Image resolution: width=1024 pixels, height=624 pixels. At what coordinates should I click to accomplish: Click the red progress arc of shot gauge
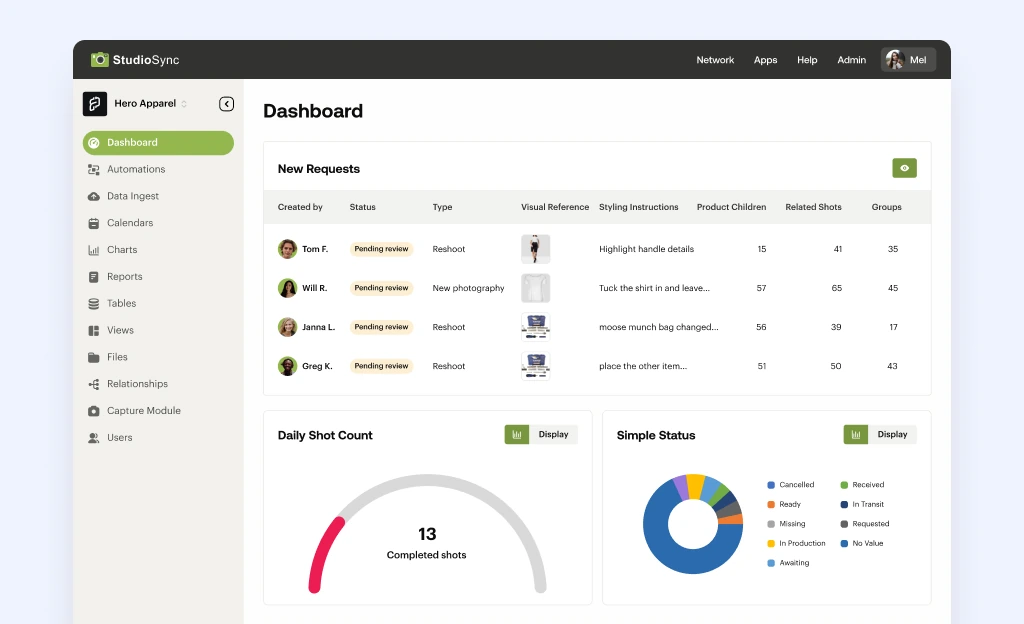tap(321, 554)
